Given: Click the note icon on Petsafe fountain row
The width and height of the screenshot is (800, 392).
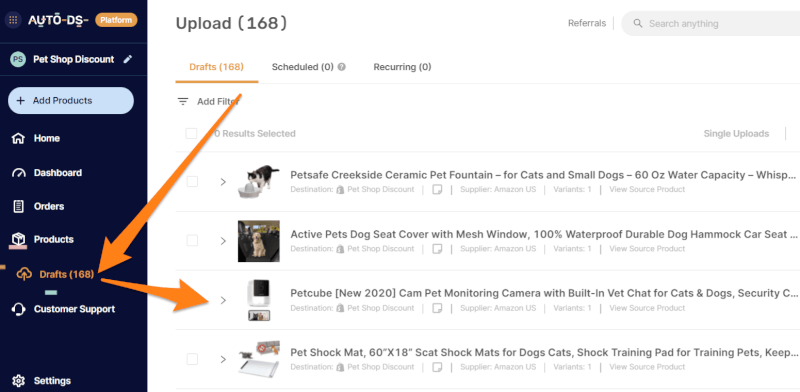Looking at the screenshot, I should click(x=437, y=189).
